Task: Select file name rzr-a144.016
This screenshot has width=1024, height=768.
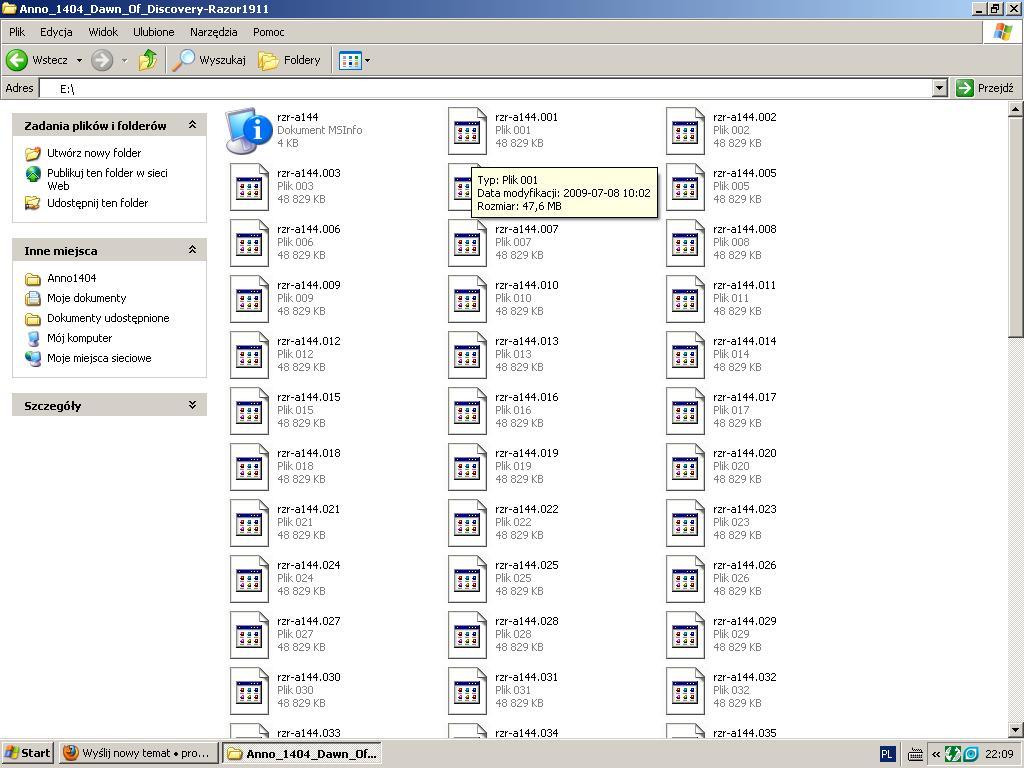Action: click(x=526, y=398)
